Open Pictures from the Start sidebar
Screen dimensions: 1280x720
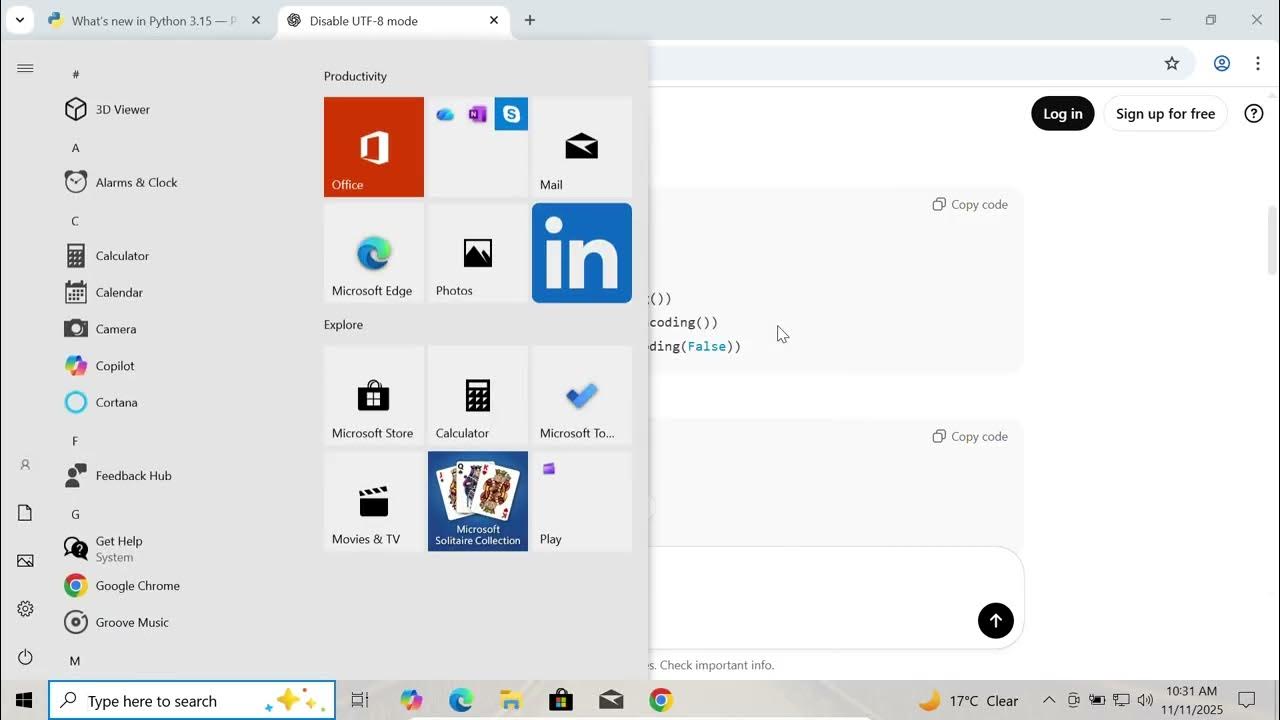click(26, 561)
